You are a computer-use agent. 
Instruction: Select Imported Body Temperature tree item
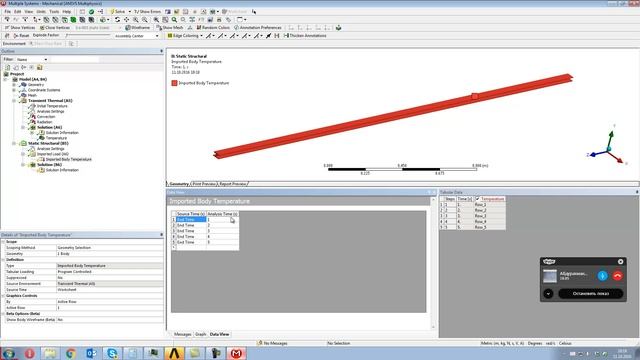point(69,159)
